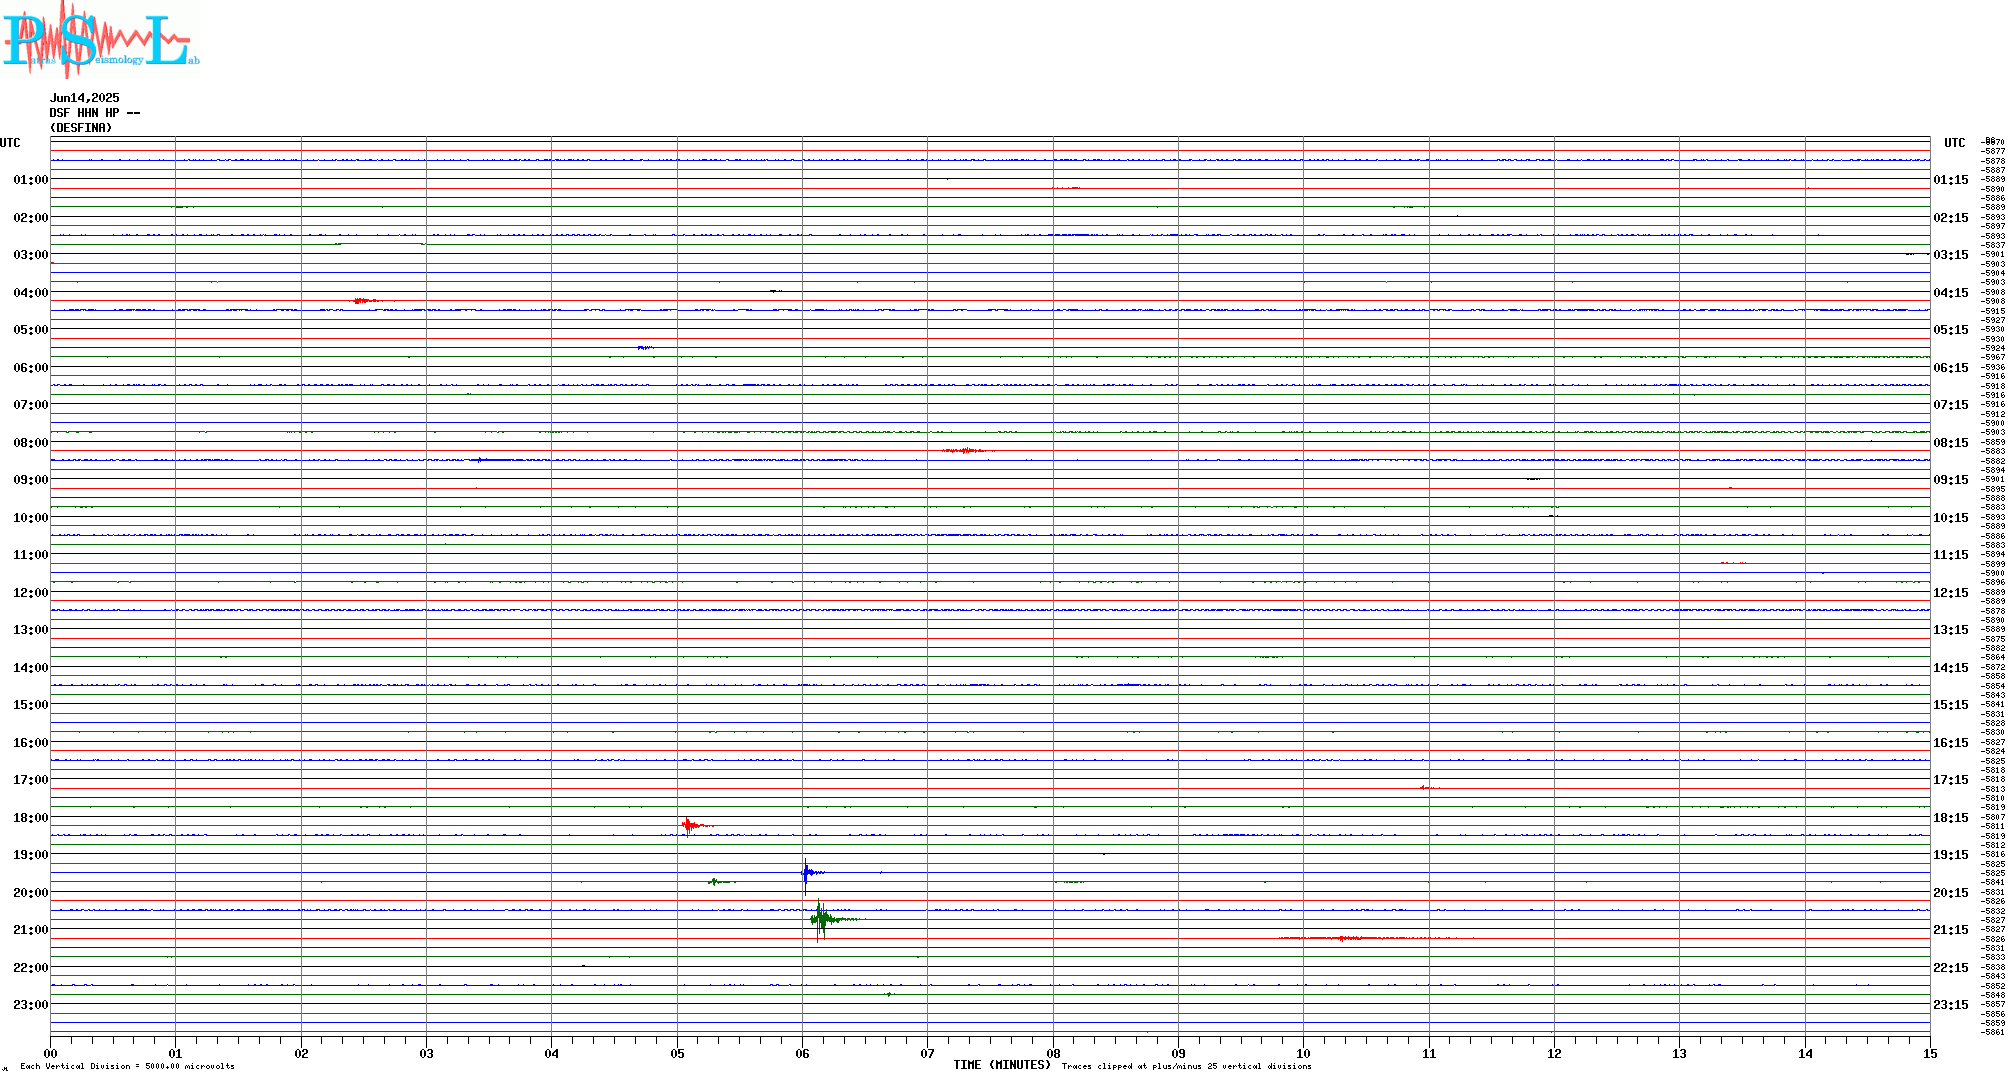Click the 04:15 time label

1951,293
